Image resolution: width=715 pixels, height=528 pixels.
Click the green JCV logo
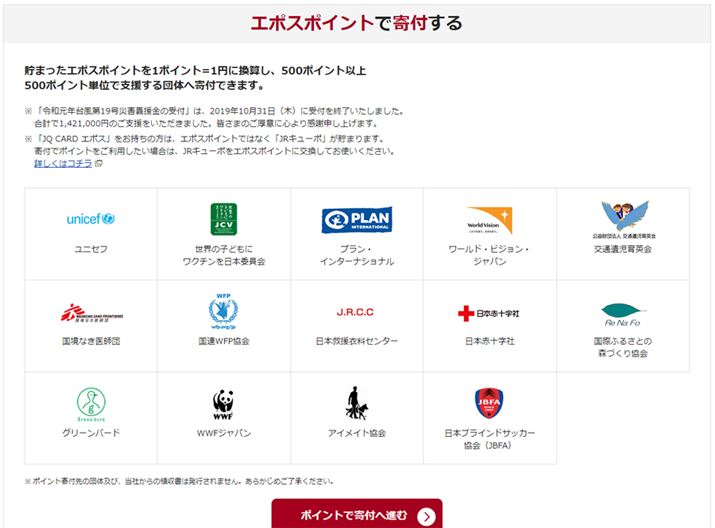223,219
